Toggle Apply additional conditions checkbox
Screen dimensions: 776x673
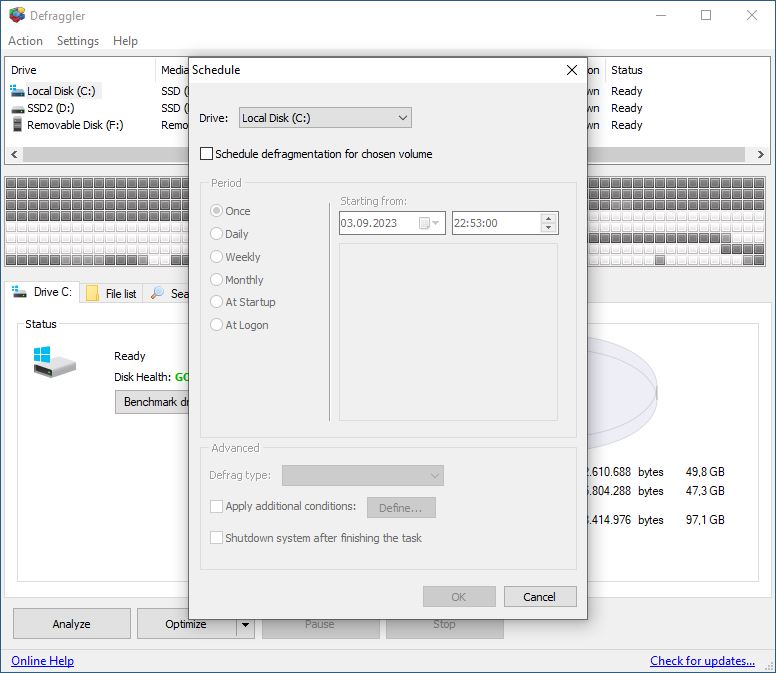coord(216,506)
